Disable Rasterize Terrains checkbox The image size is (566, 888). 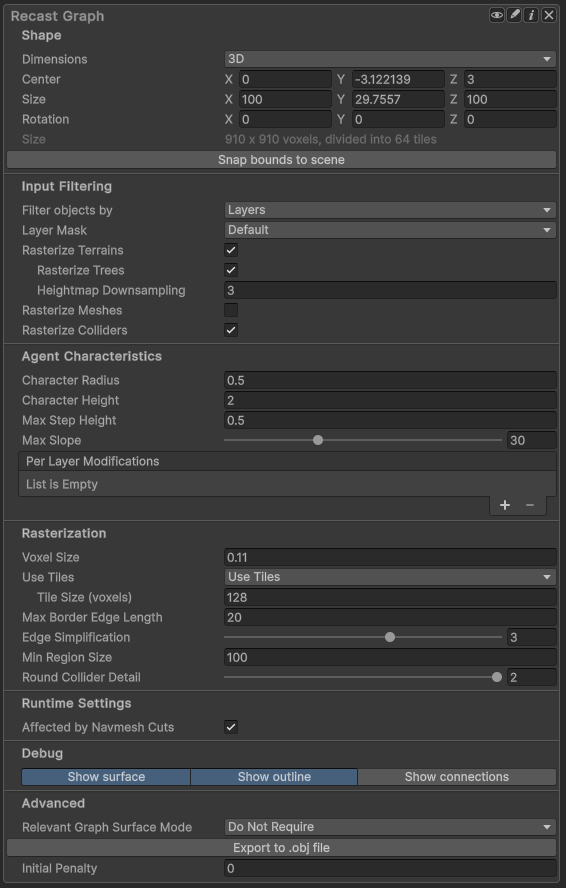(x=231, y=250)
